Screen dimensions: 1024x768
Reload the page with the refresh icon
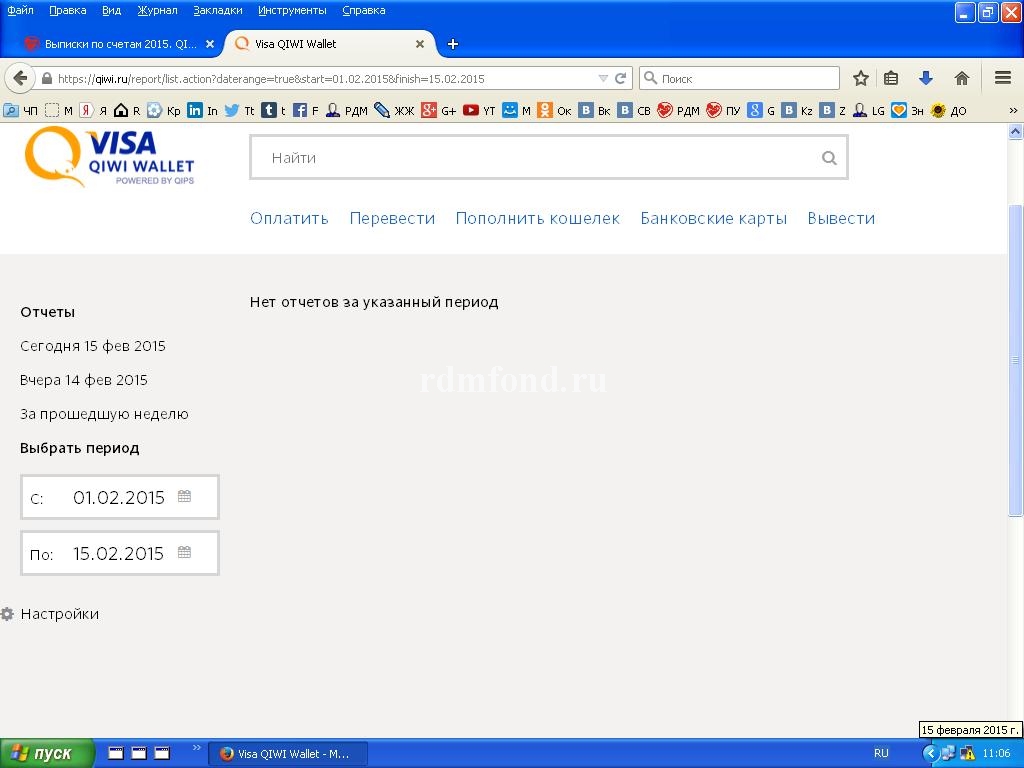pyautogui.click(x=620, y=78)
